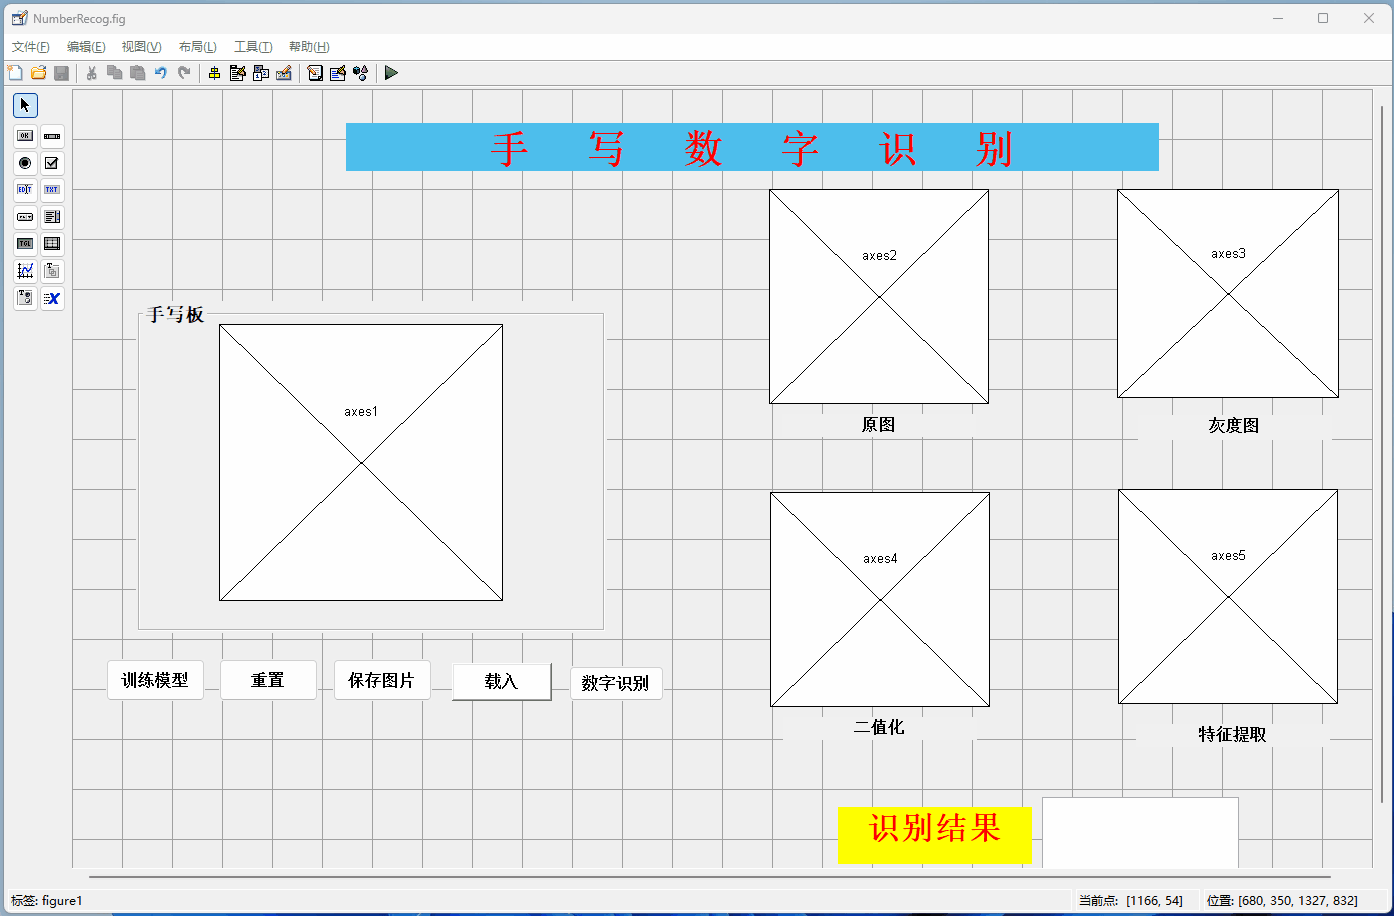
Task: Open the Property Inspector
Action: pos(338,73)
